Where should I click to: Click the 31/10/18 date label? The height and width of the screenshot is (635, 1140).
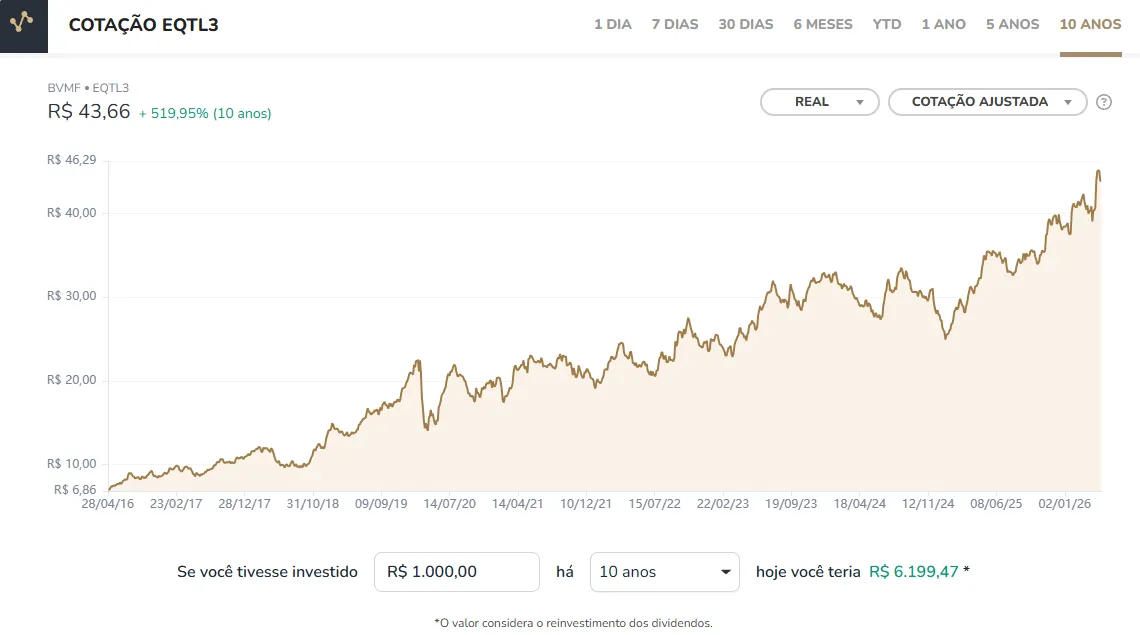313,504
